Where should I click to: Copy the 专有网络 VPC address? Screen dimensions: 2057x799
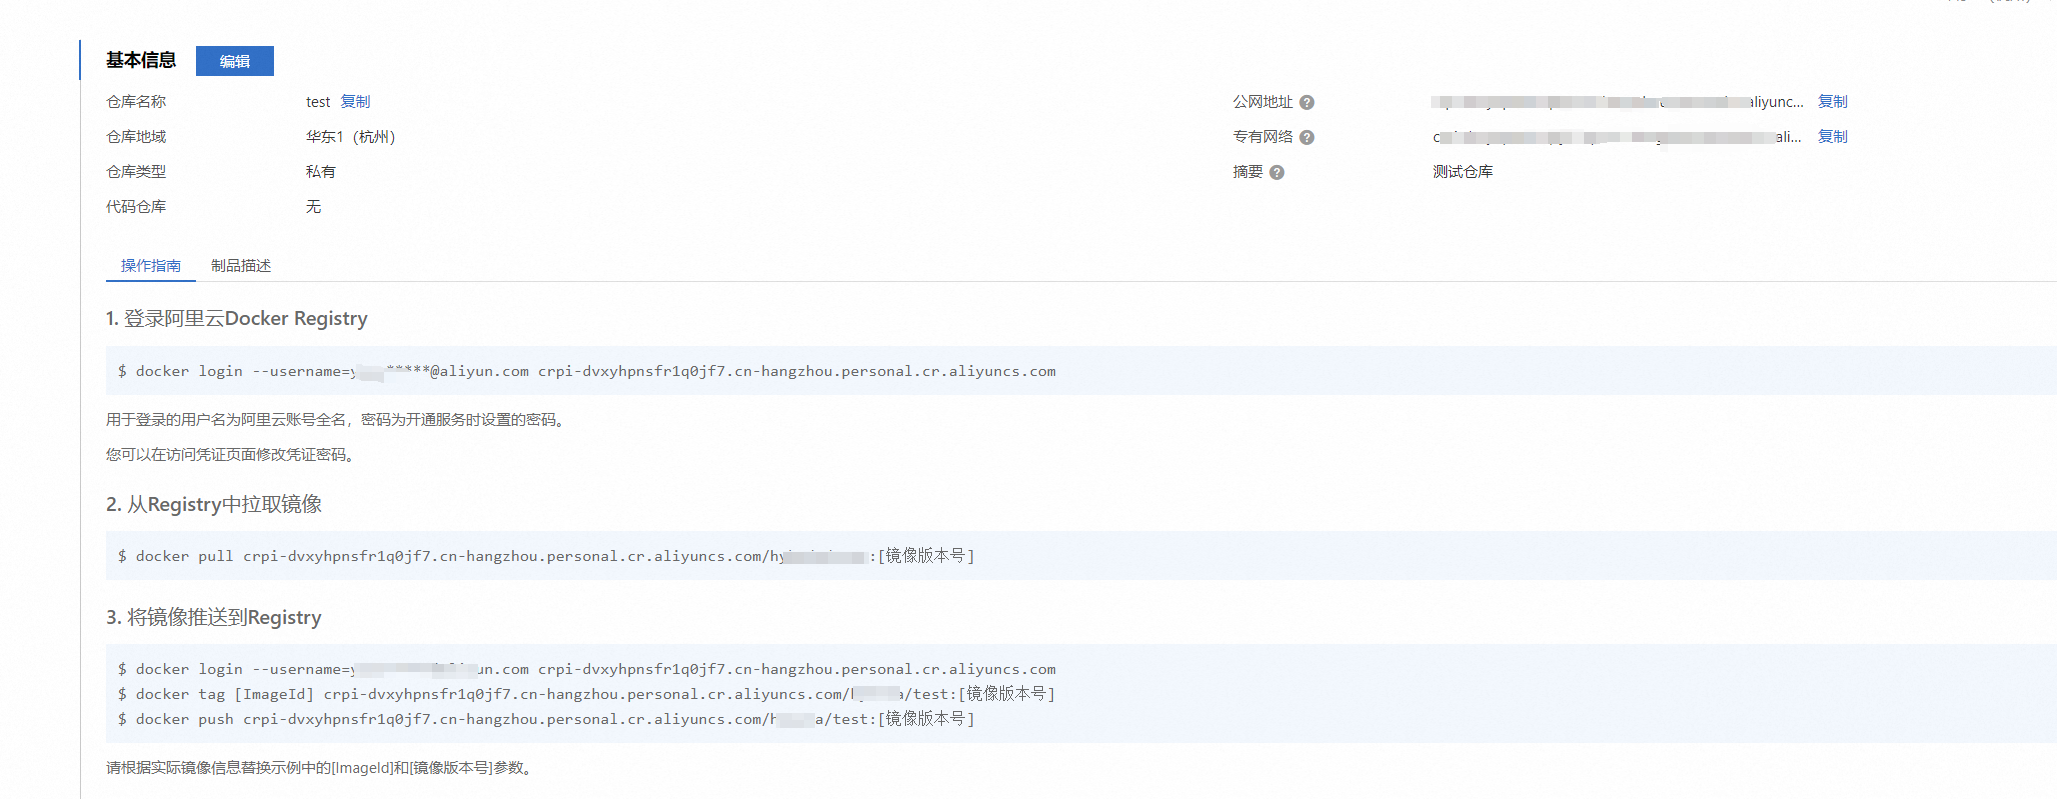(x=1832, y=137)
